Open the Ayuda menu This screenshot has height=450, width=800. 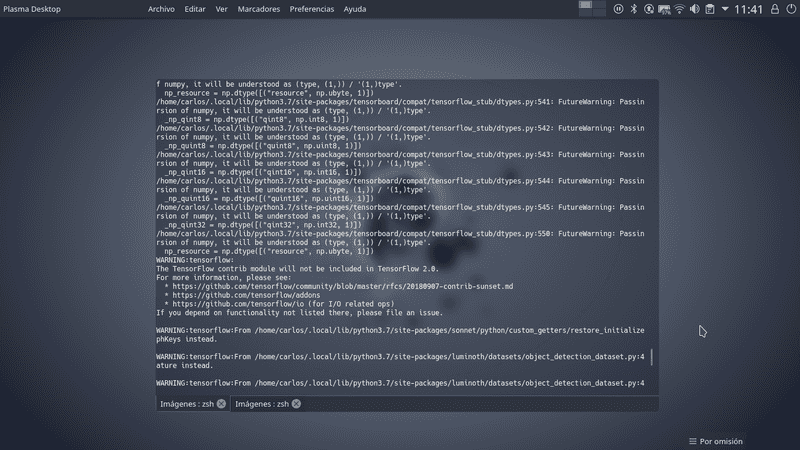coord(355,9)
